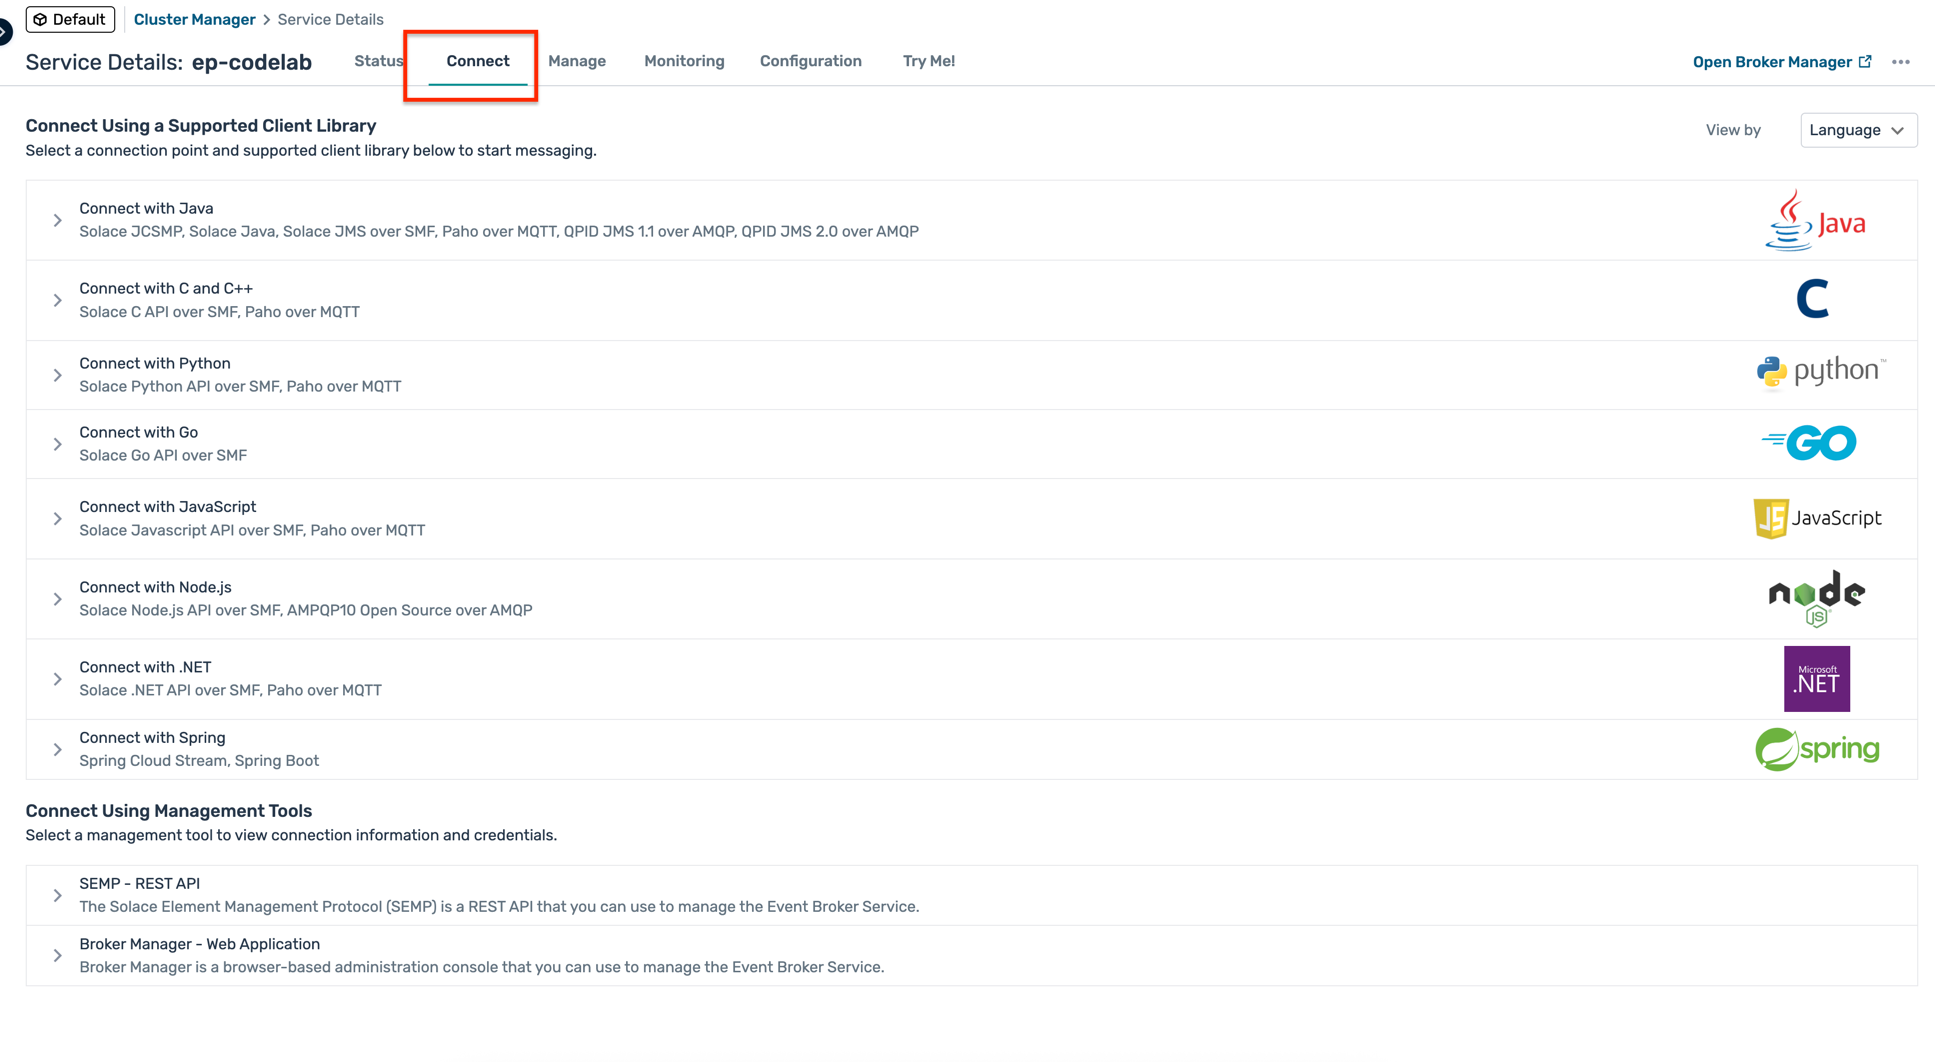
Task: Click the Go logo icon
Action: tap(1809, 443)
